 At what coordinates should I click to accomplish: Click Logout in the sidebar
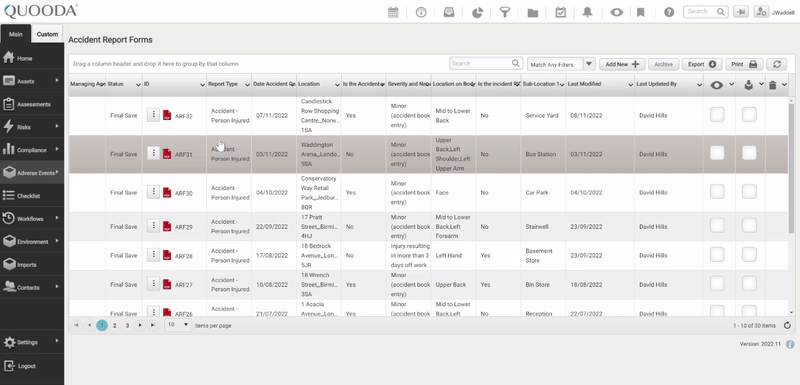tap(32, 366)
